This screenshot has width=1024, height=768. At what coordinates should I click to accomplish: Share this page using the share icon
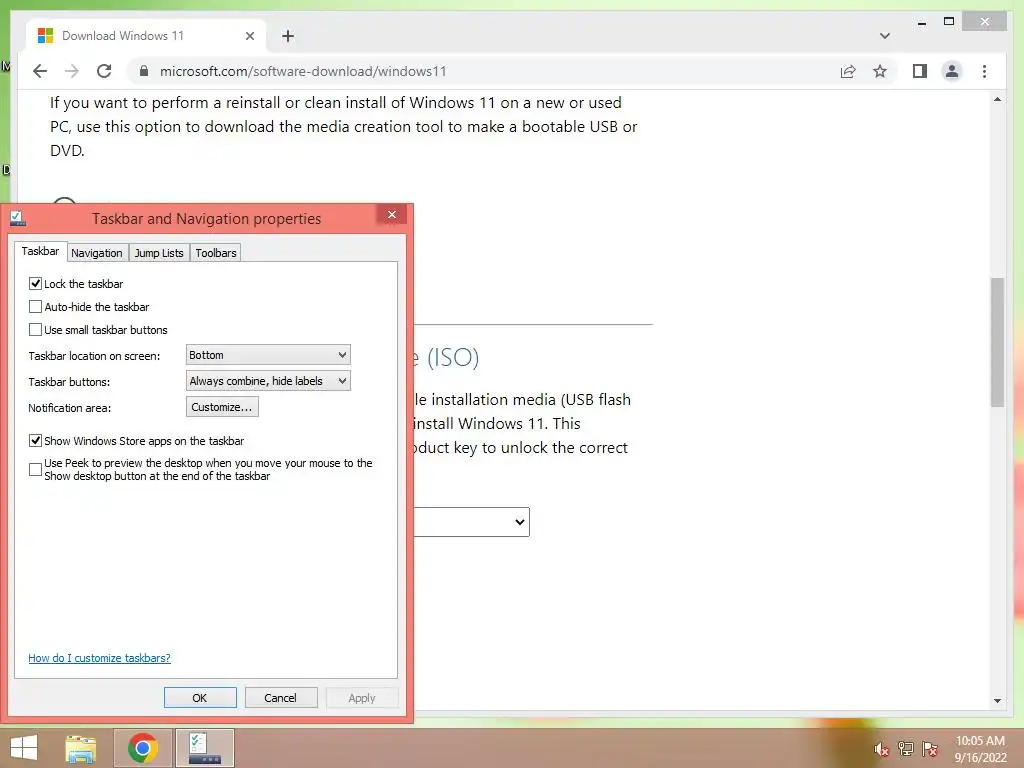(x=848, y=71)
